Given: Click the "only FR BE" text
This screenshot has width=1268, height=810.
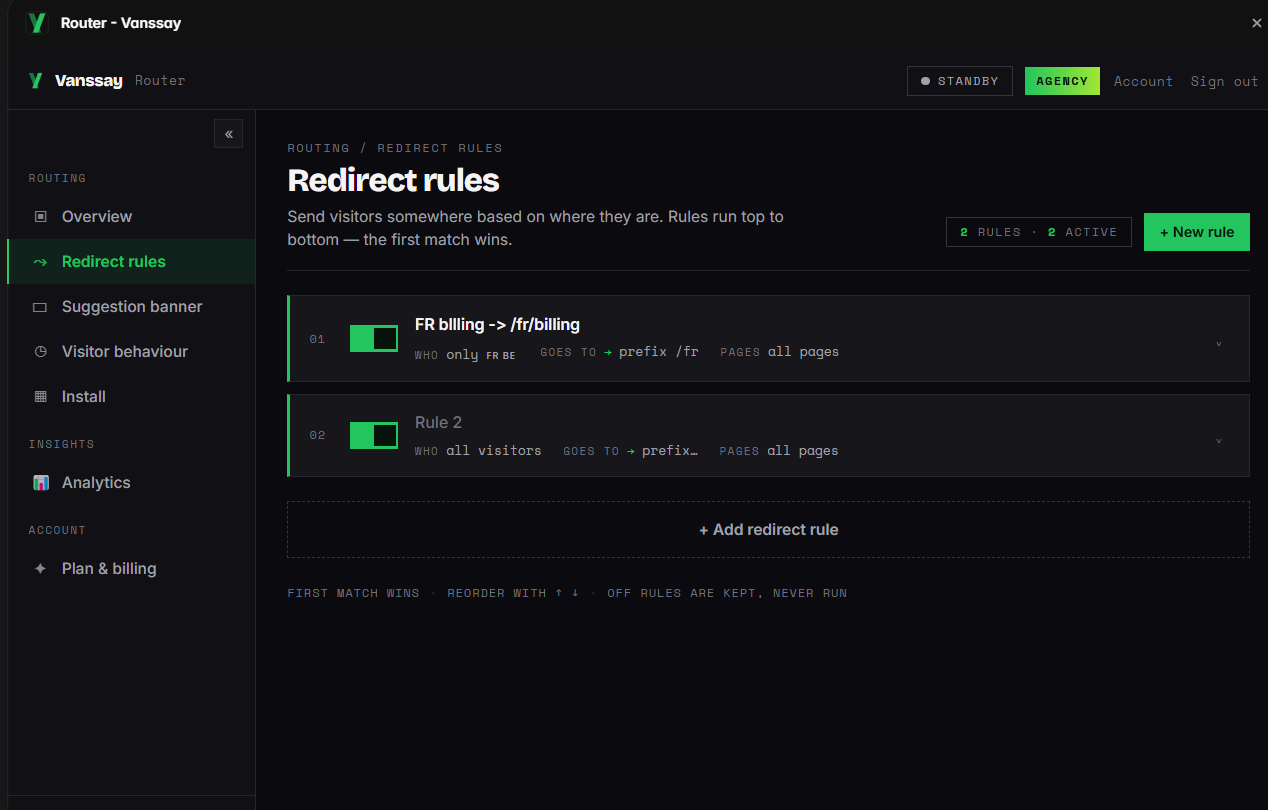Looking at the screenshot, I should (481, 354).
